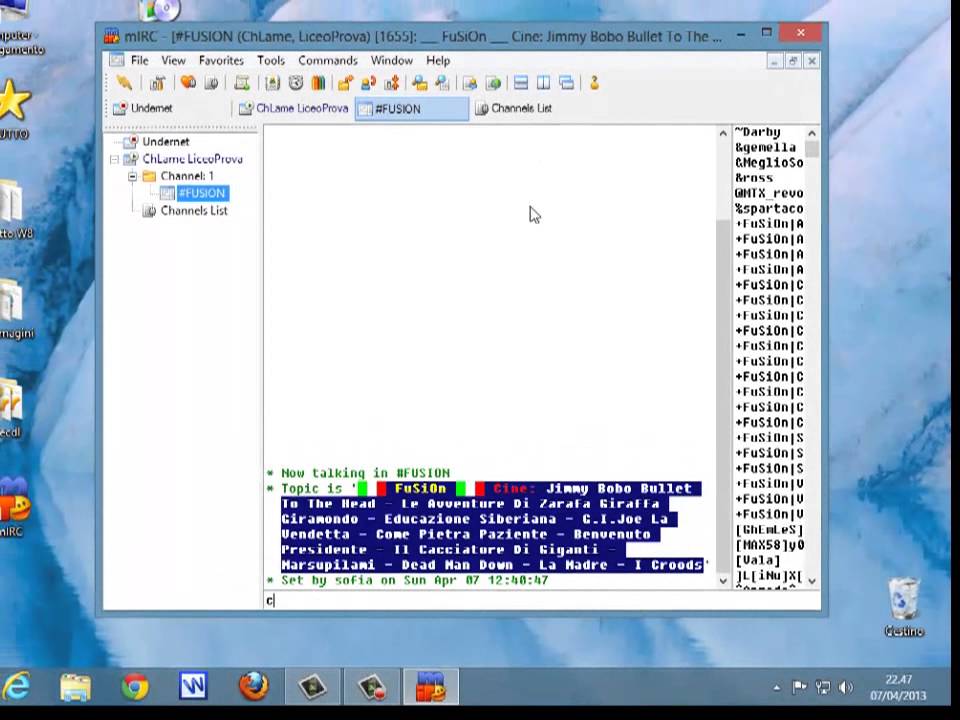
Task: Click the Connect lightning bolt toolbar icon
Action: tap(124, 83)
